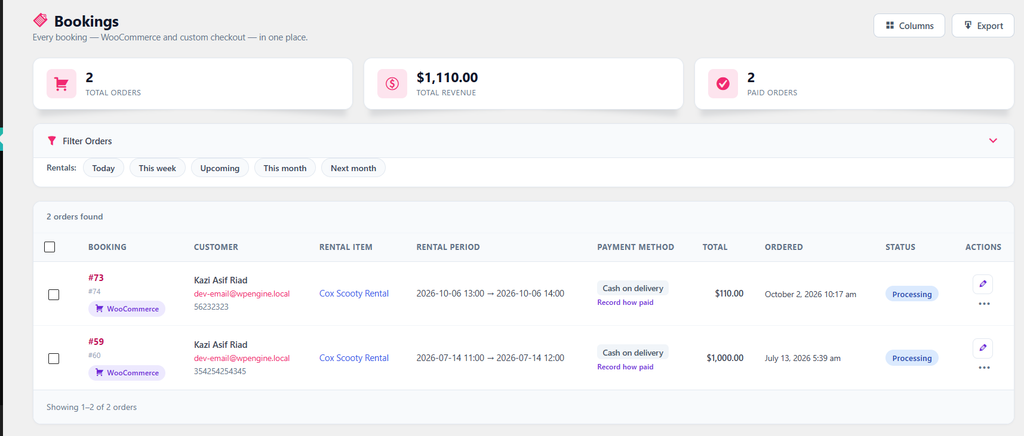Click the customer email in booking #73 row

(x=242, y=294)
